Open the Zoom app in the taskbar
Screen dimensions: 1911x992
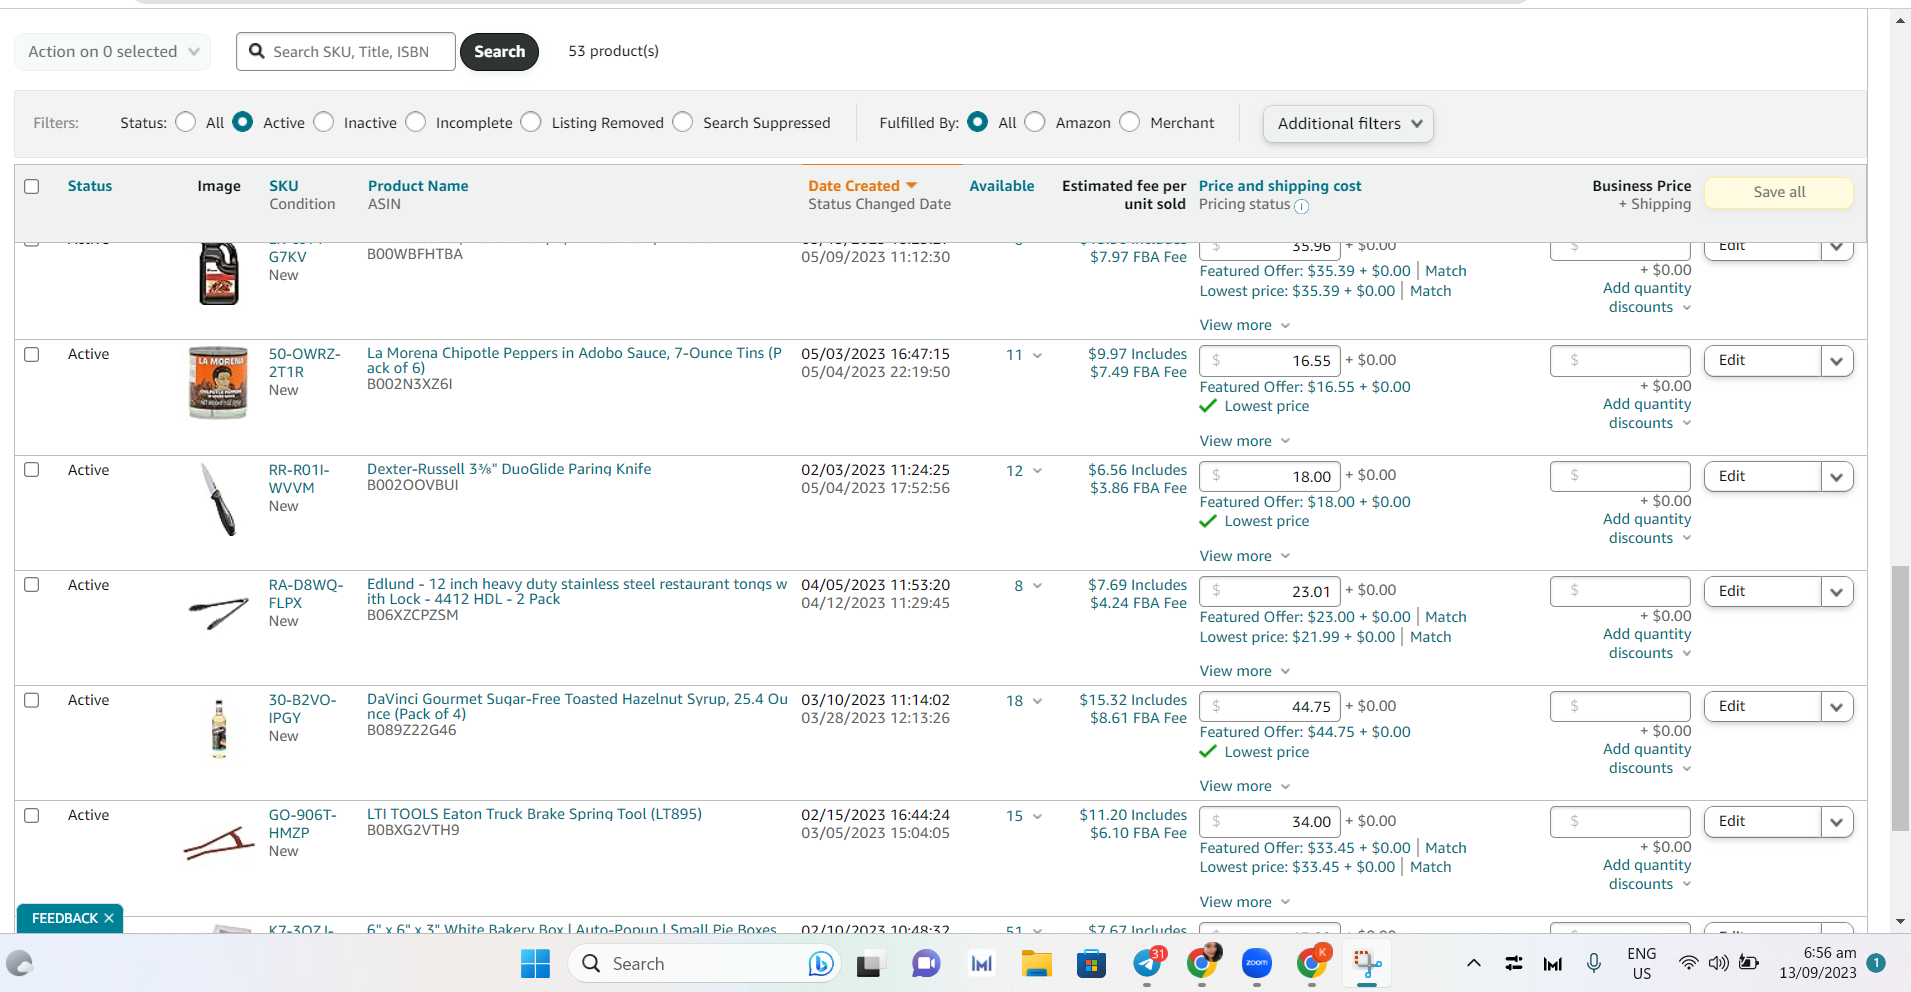(1257, 964)
